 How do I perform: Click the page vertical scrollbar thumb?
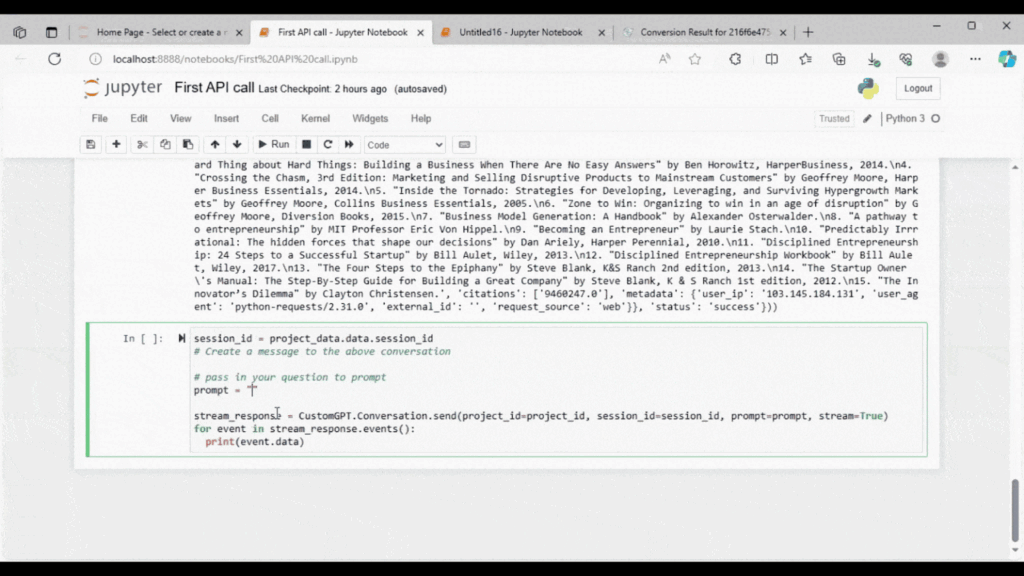pos(1016,510)
